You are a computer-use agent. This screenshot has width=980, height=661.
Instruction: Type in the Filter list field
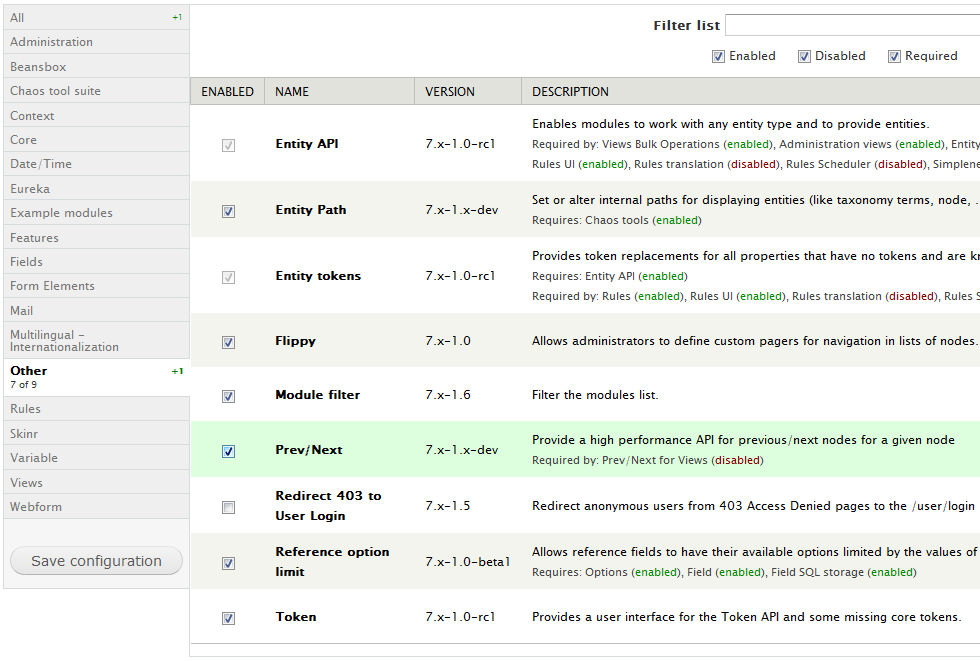tap(850, 25)
